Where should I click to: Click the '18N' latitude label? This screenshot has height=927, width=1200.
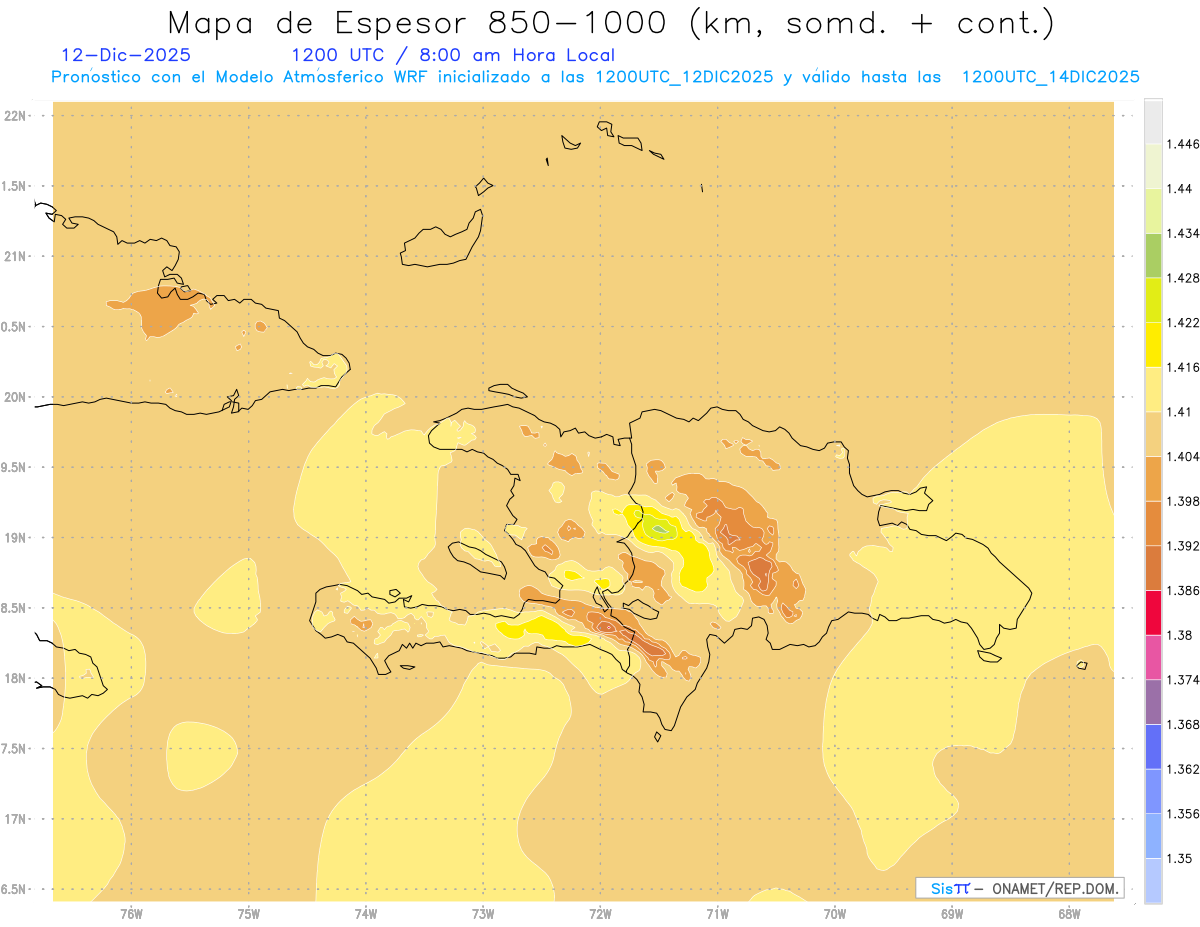14,679
